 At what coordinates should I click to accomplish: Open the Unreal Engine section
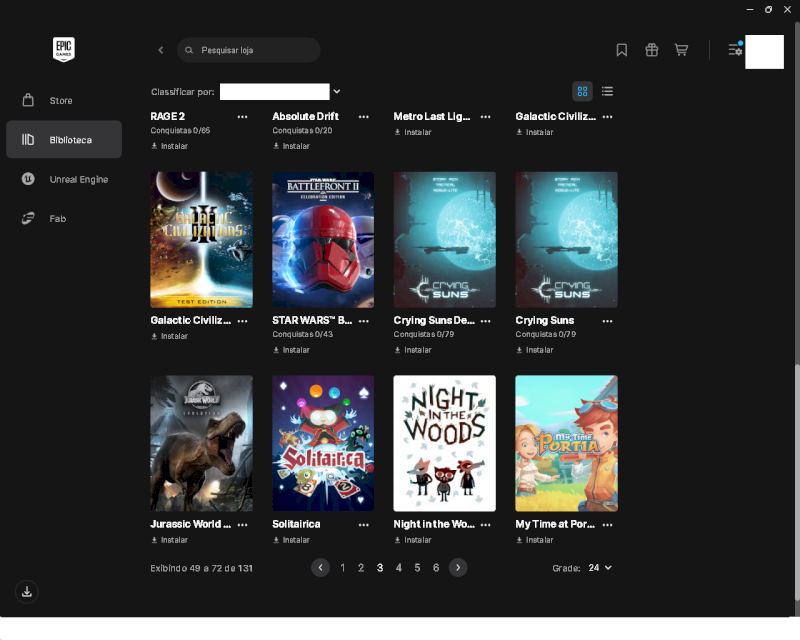[64, 179]
